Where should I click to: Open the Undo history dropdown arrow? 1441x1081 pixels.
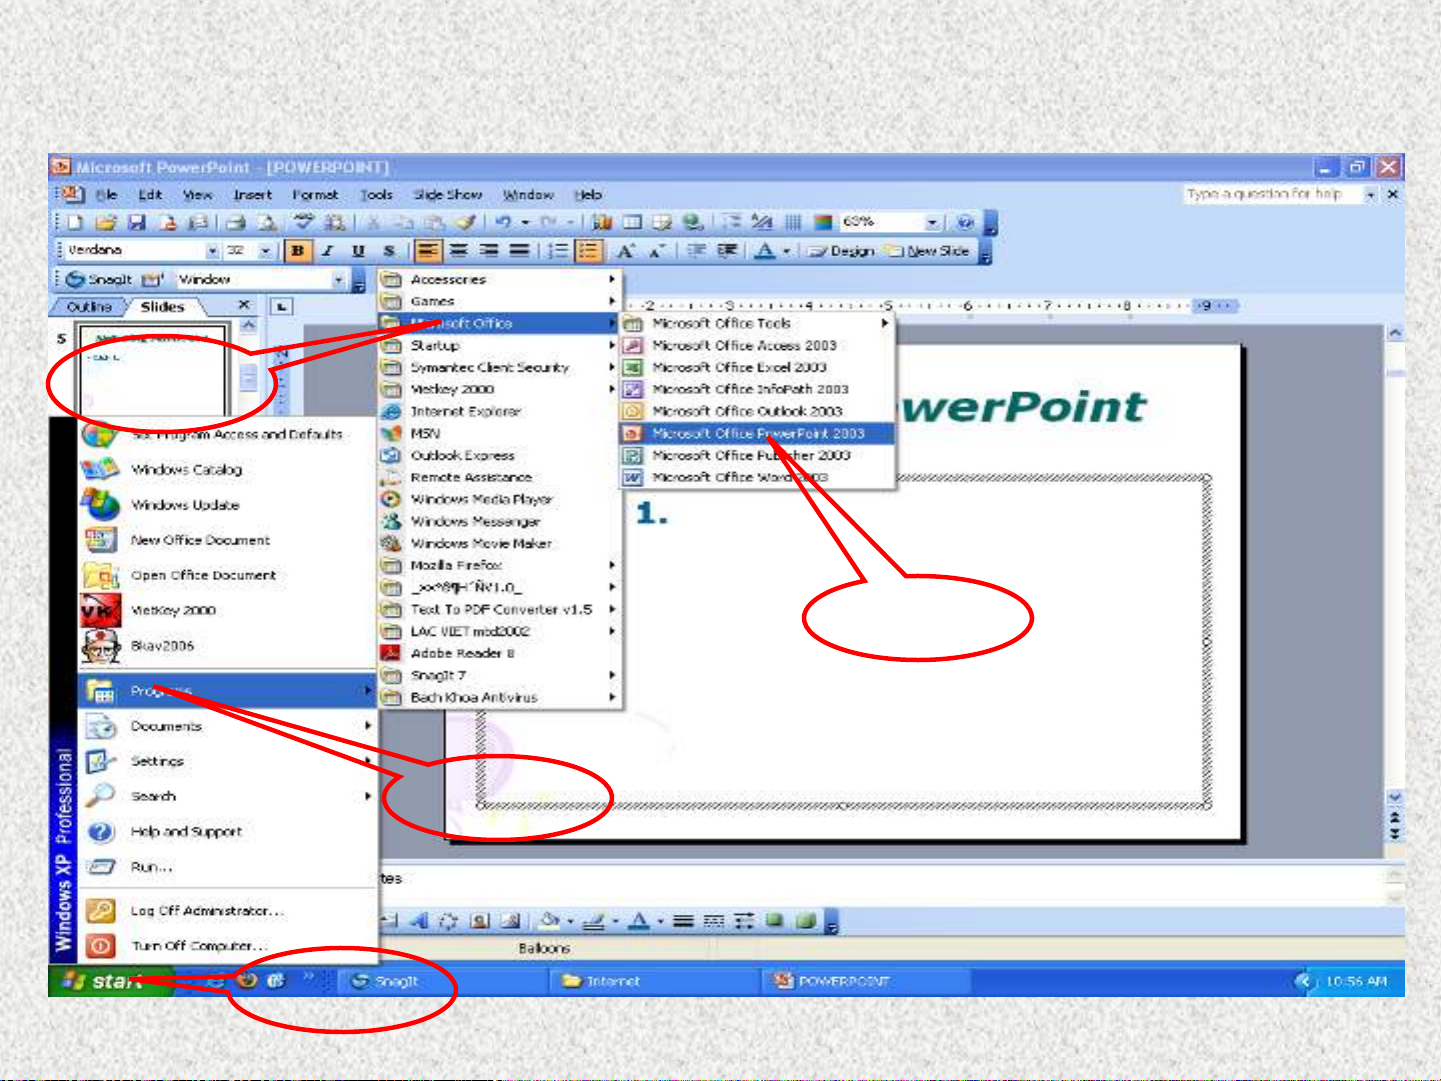525,222
